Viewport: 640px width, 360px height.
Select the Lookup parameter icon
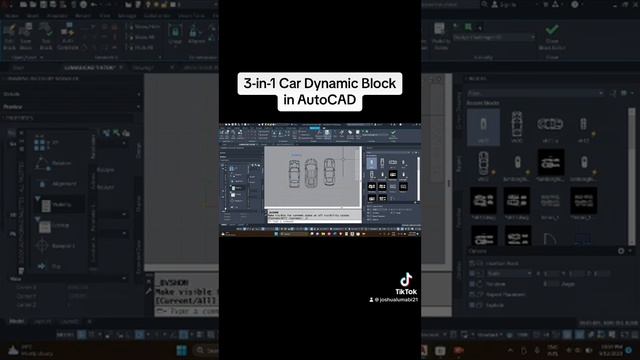pyautogui.click(x=44, y=226)
